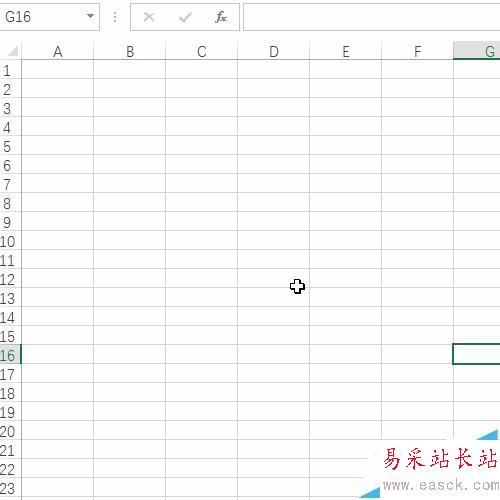Select row 14 header
This screenshot has width=500, height=500.
[x=10, y=317]
